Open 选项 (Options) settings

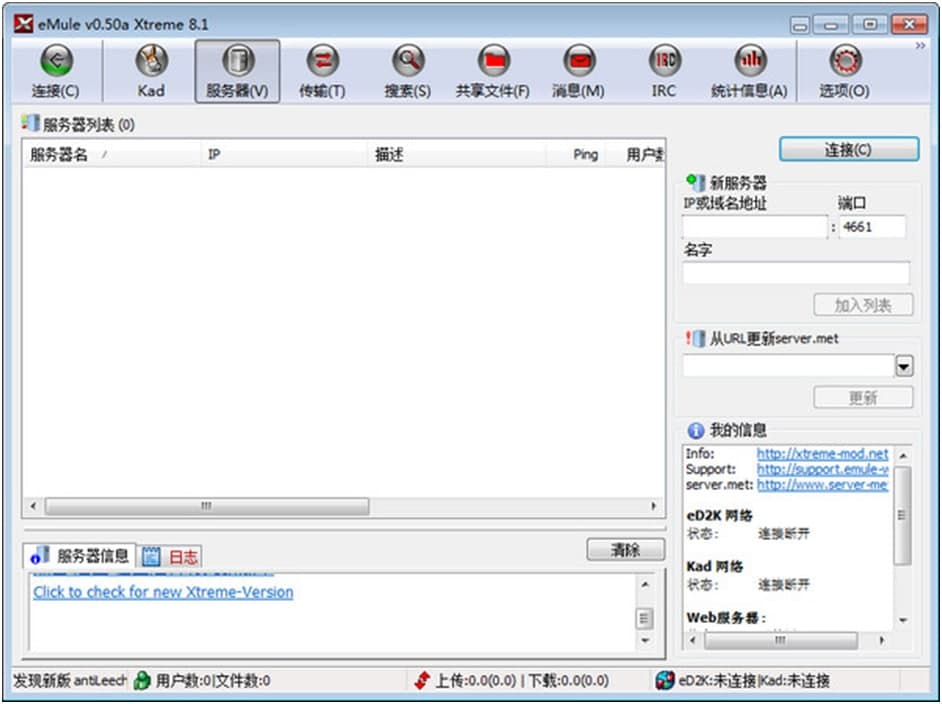pos(845,68)
